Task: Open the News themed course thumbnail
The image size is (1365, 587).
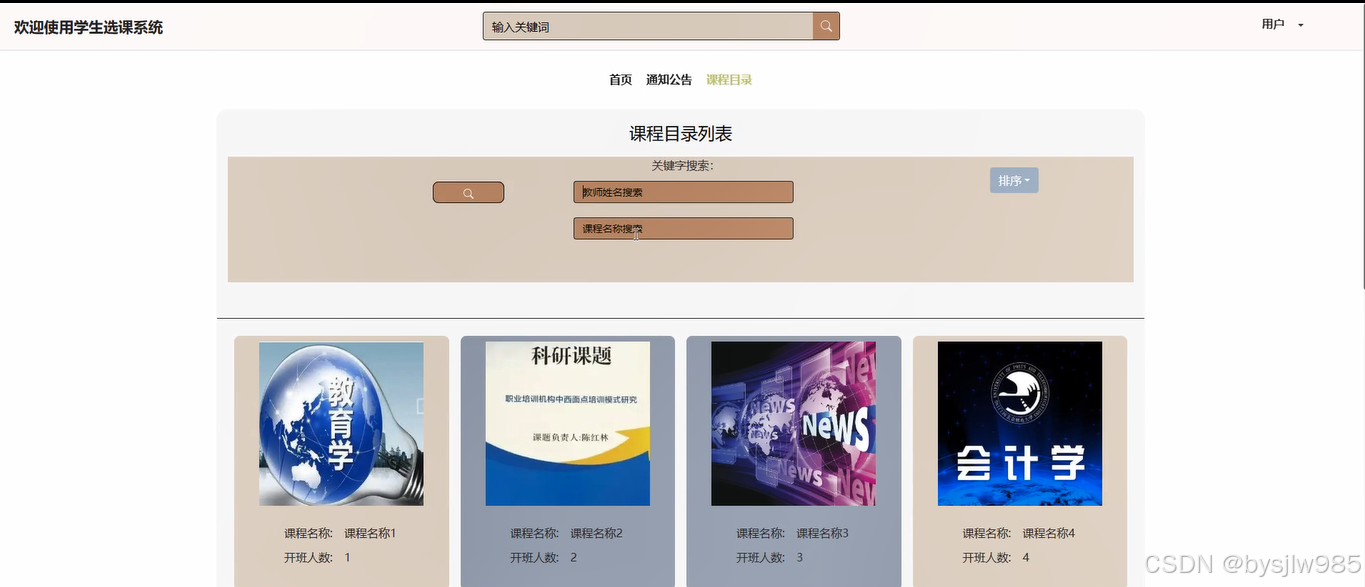Action: tap(794, 422)
